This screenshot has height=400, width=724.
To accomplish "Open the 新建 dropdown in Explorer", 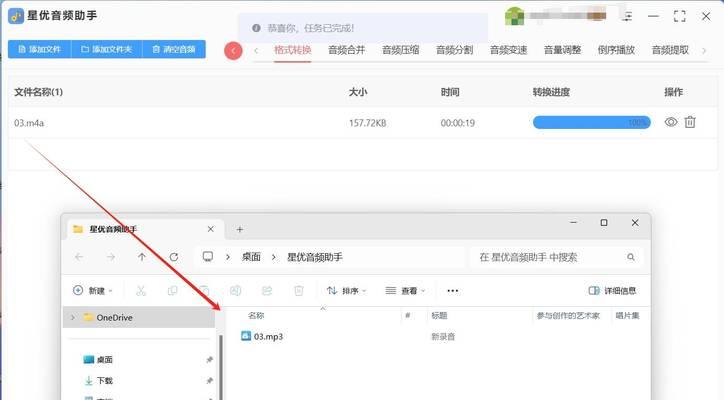I will click(x=93, y=291).
